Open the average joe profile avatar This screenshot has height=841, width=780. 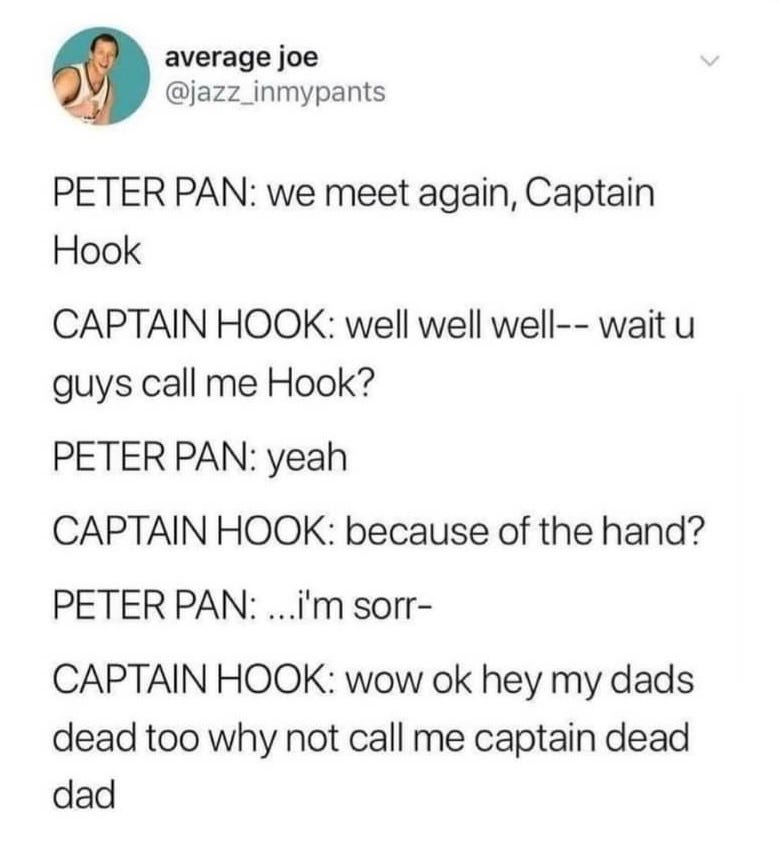[101, 76]
